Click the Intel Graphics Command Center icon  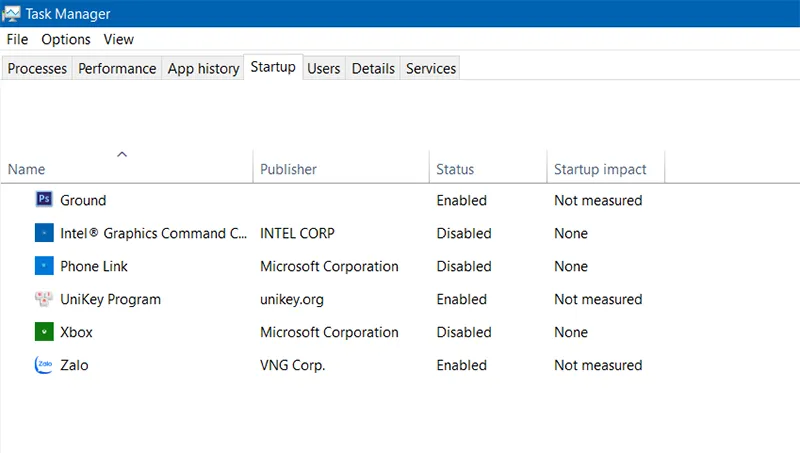click(x=44, y=233)
